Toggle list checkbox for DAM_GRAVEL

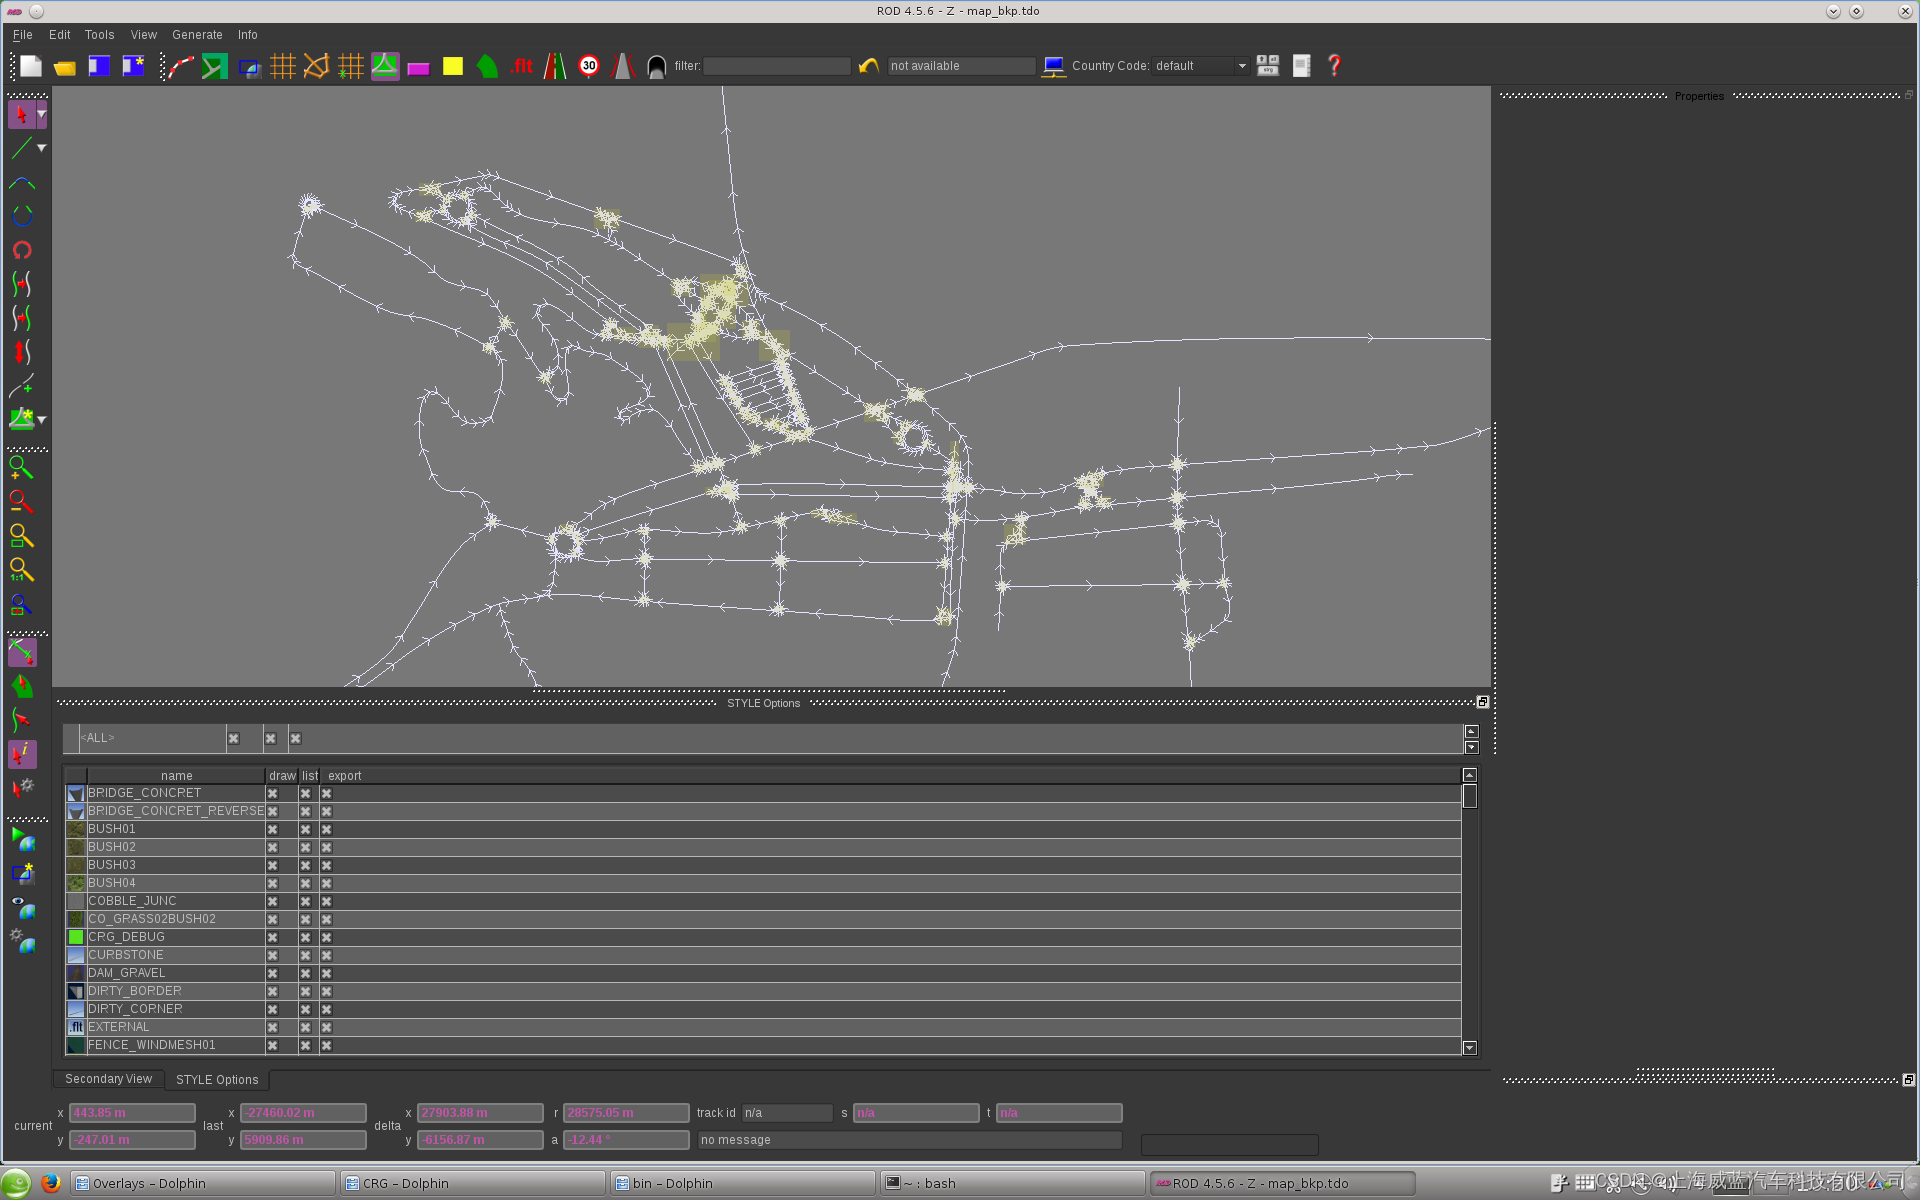pos(305,973)
